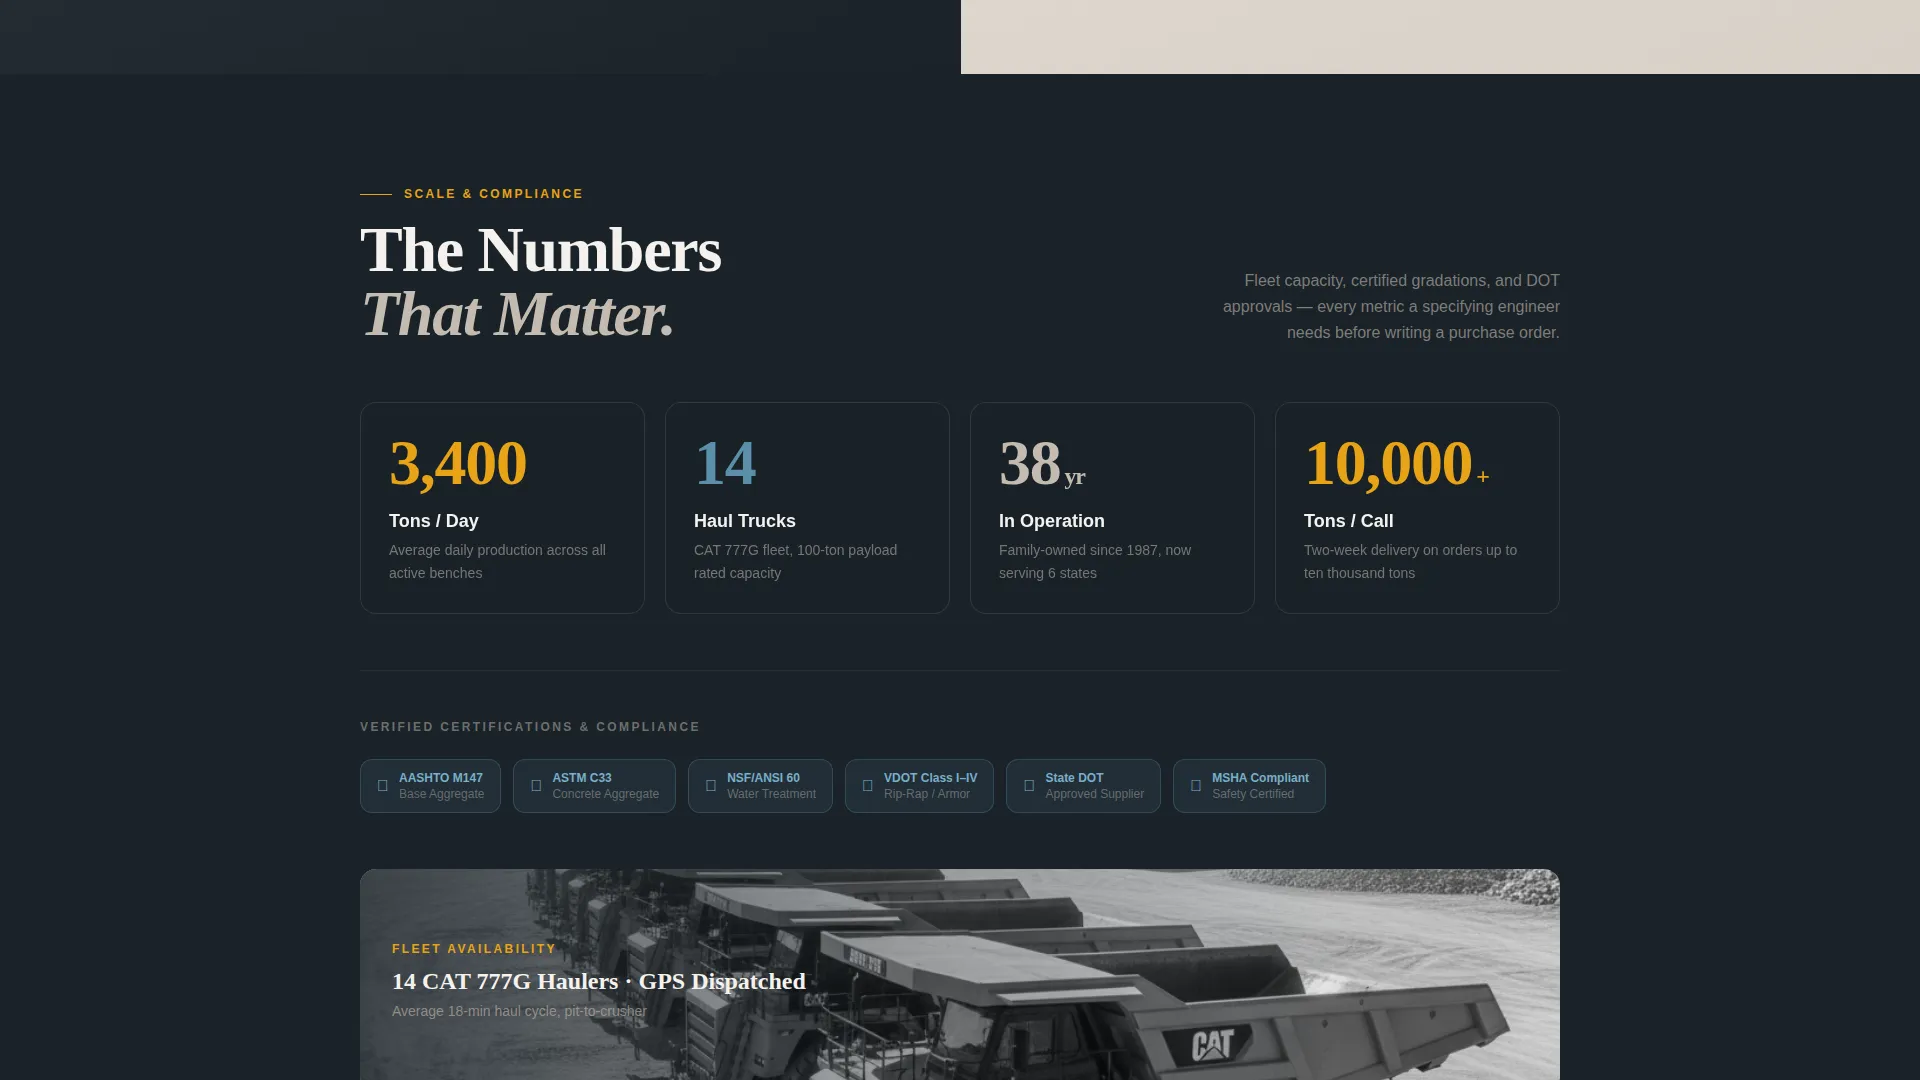Click the 14 figure in the Haul Trucks card
This screenshot has width=1920, height=1080.
tap(725, 464)
